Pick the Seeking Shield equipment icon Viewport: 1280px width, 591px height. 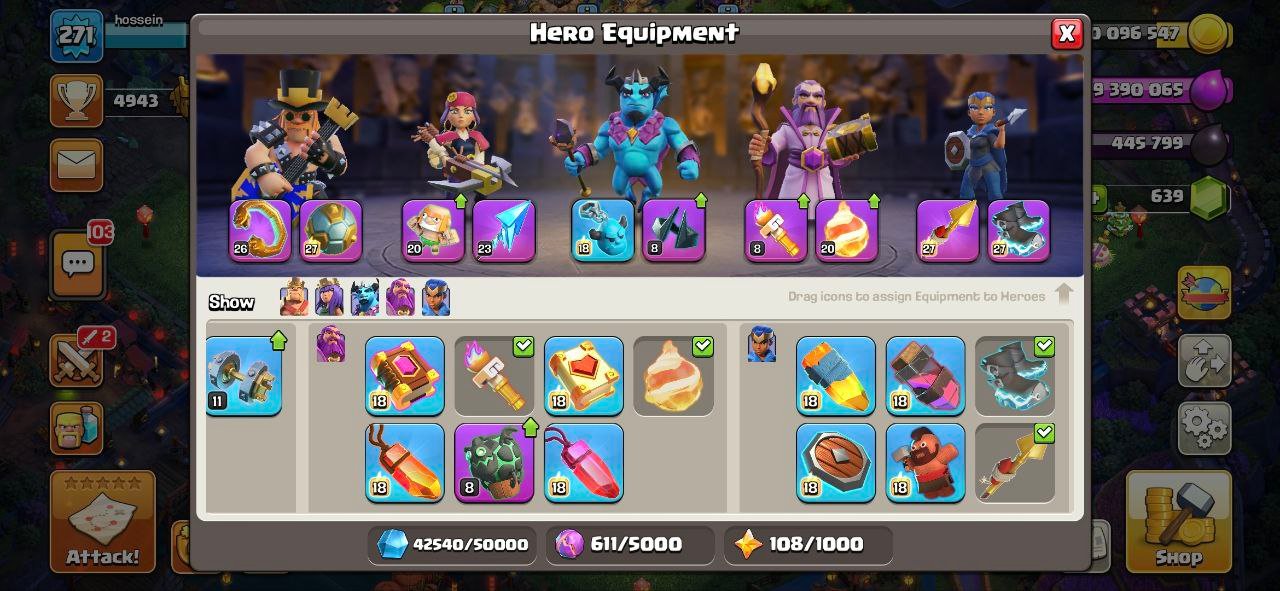pyautogui.click(x=836, y=462)
